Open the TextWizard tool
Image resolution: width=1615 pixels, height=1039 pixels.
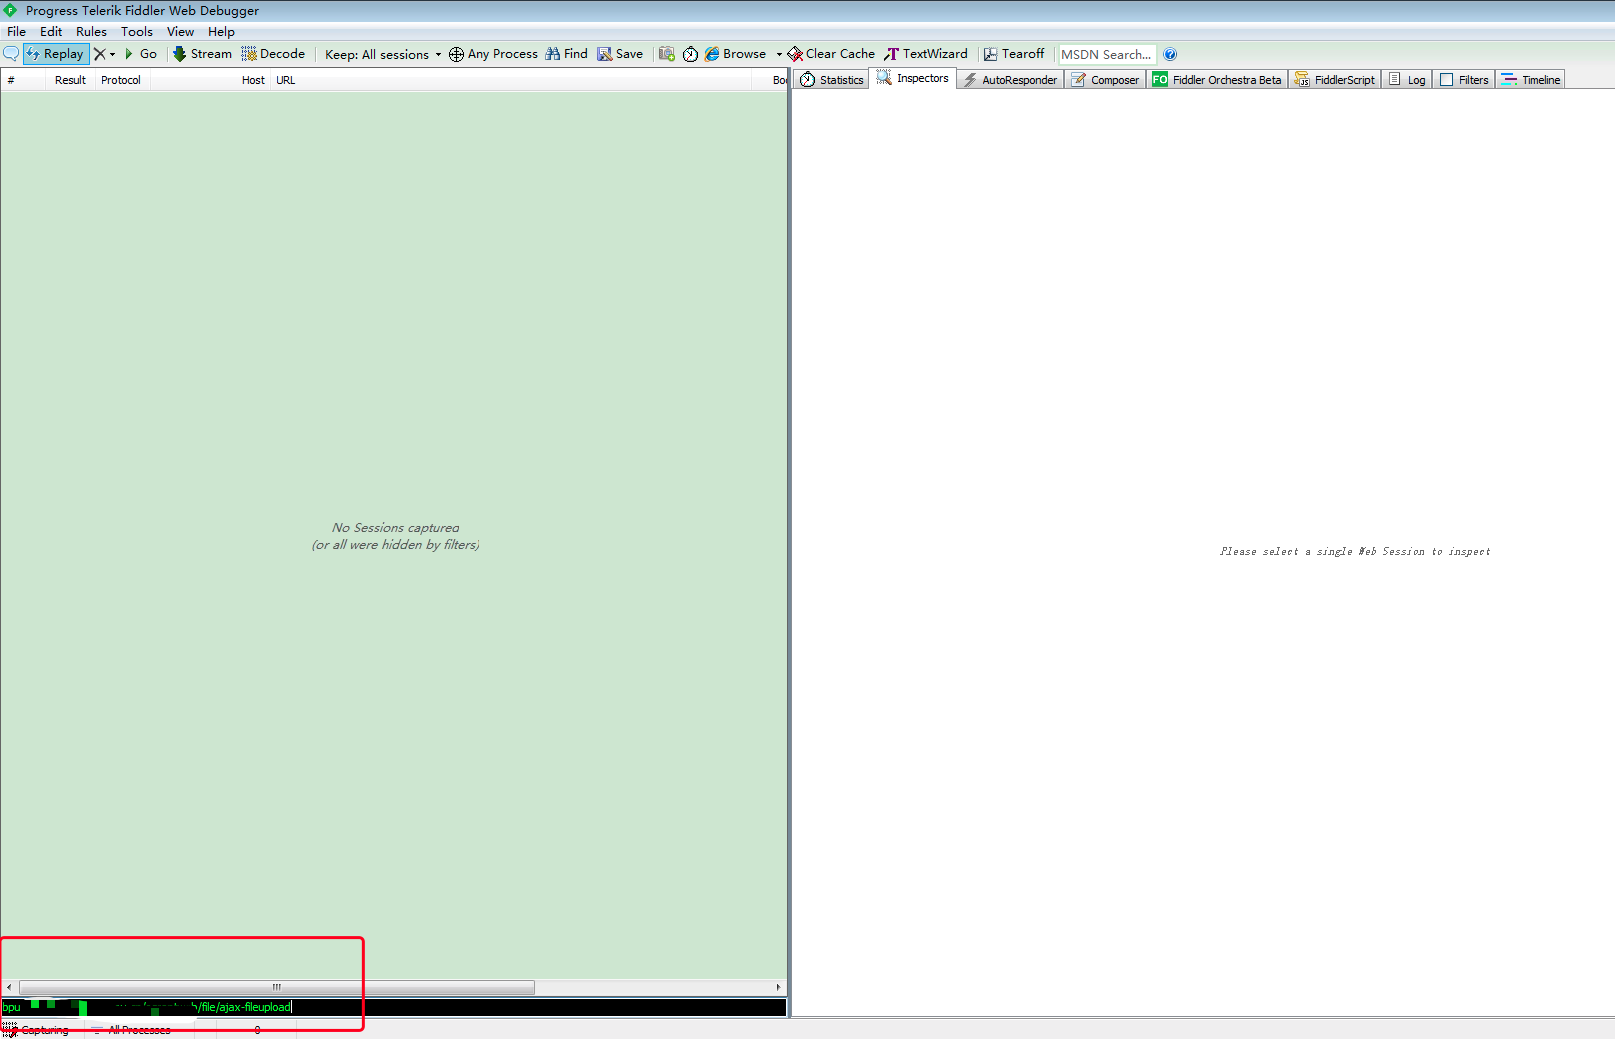[926, 54]
